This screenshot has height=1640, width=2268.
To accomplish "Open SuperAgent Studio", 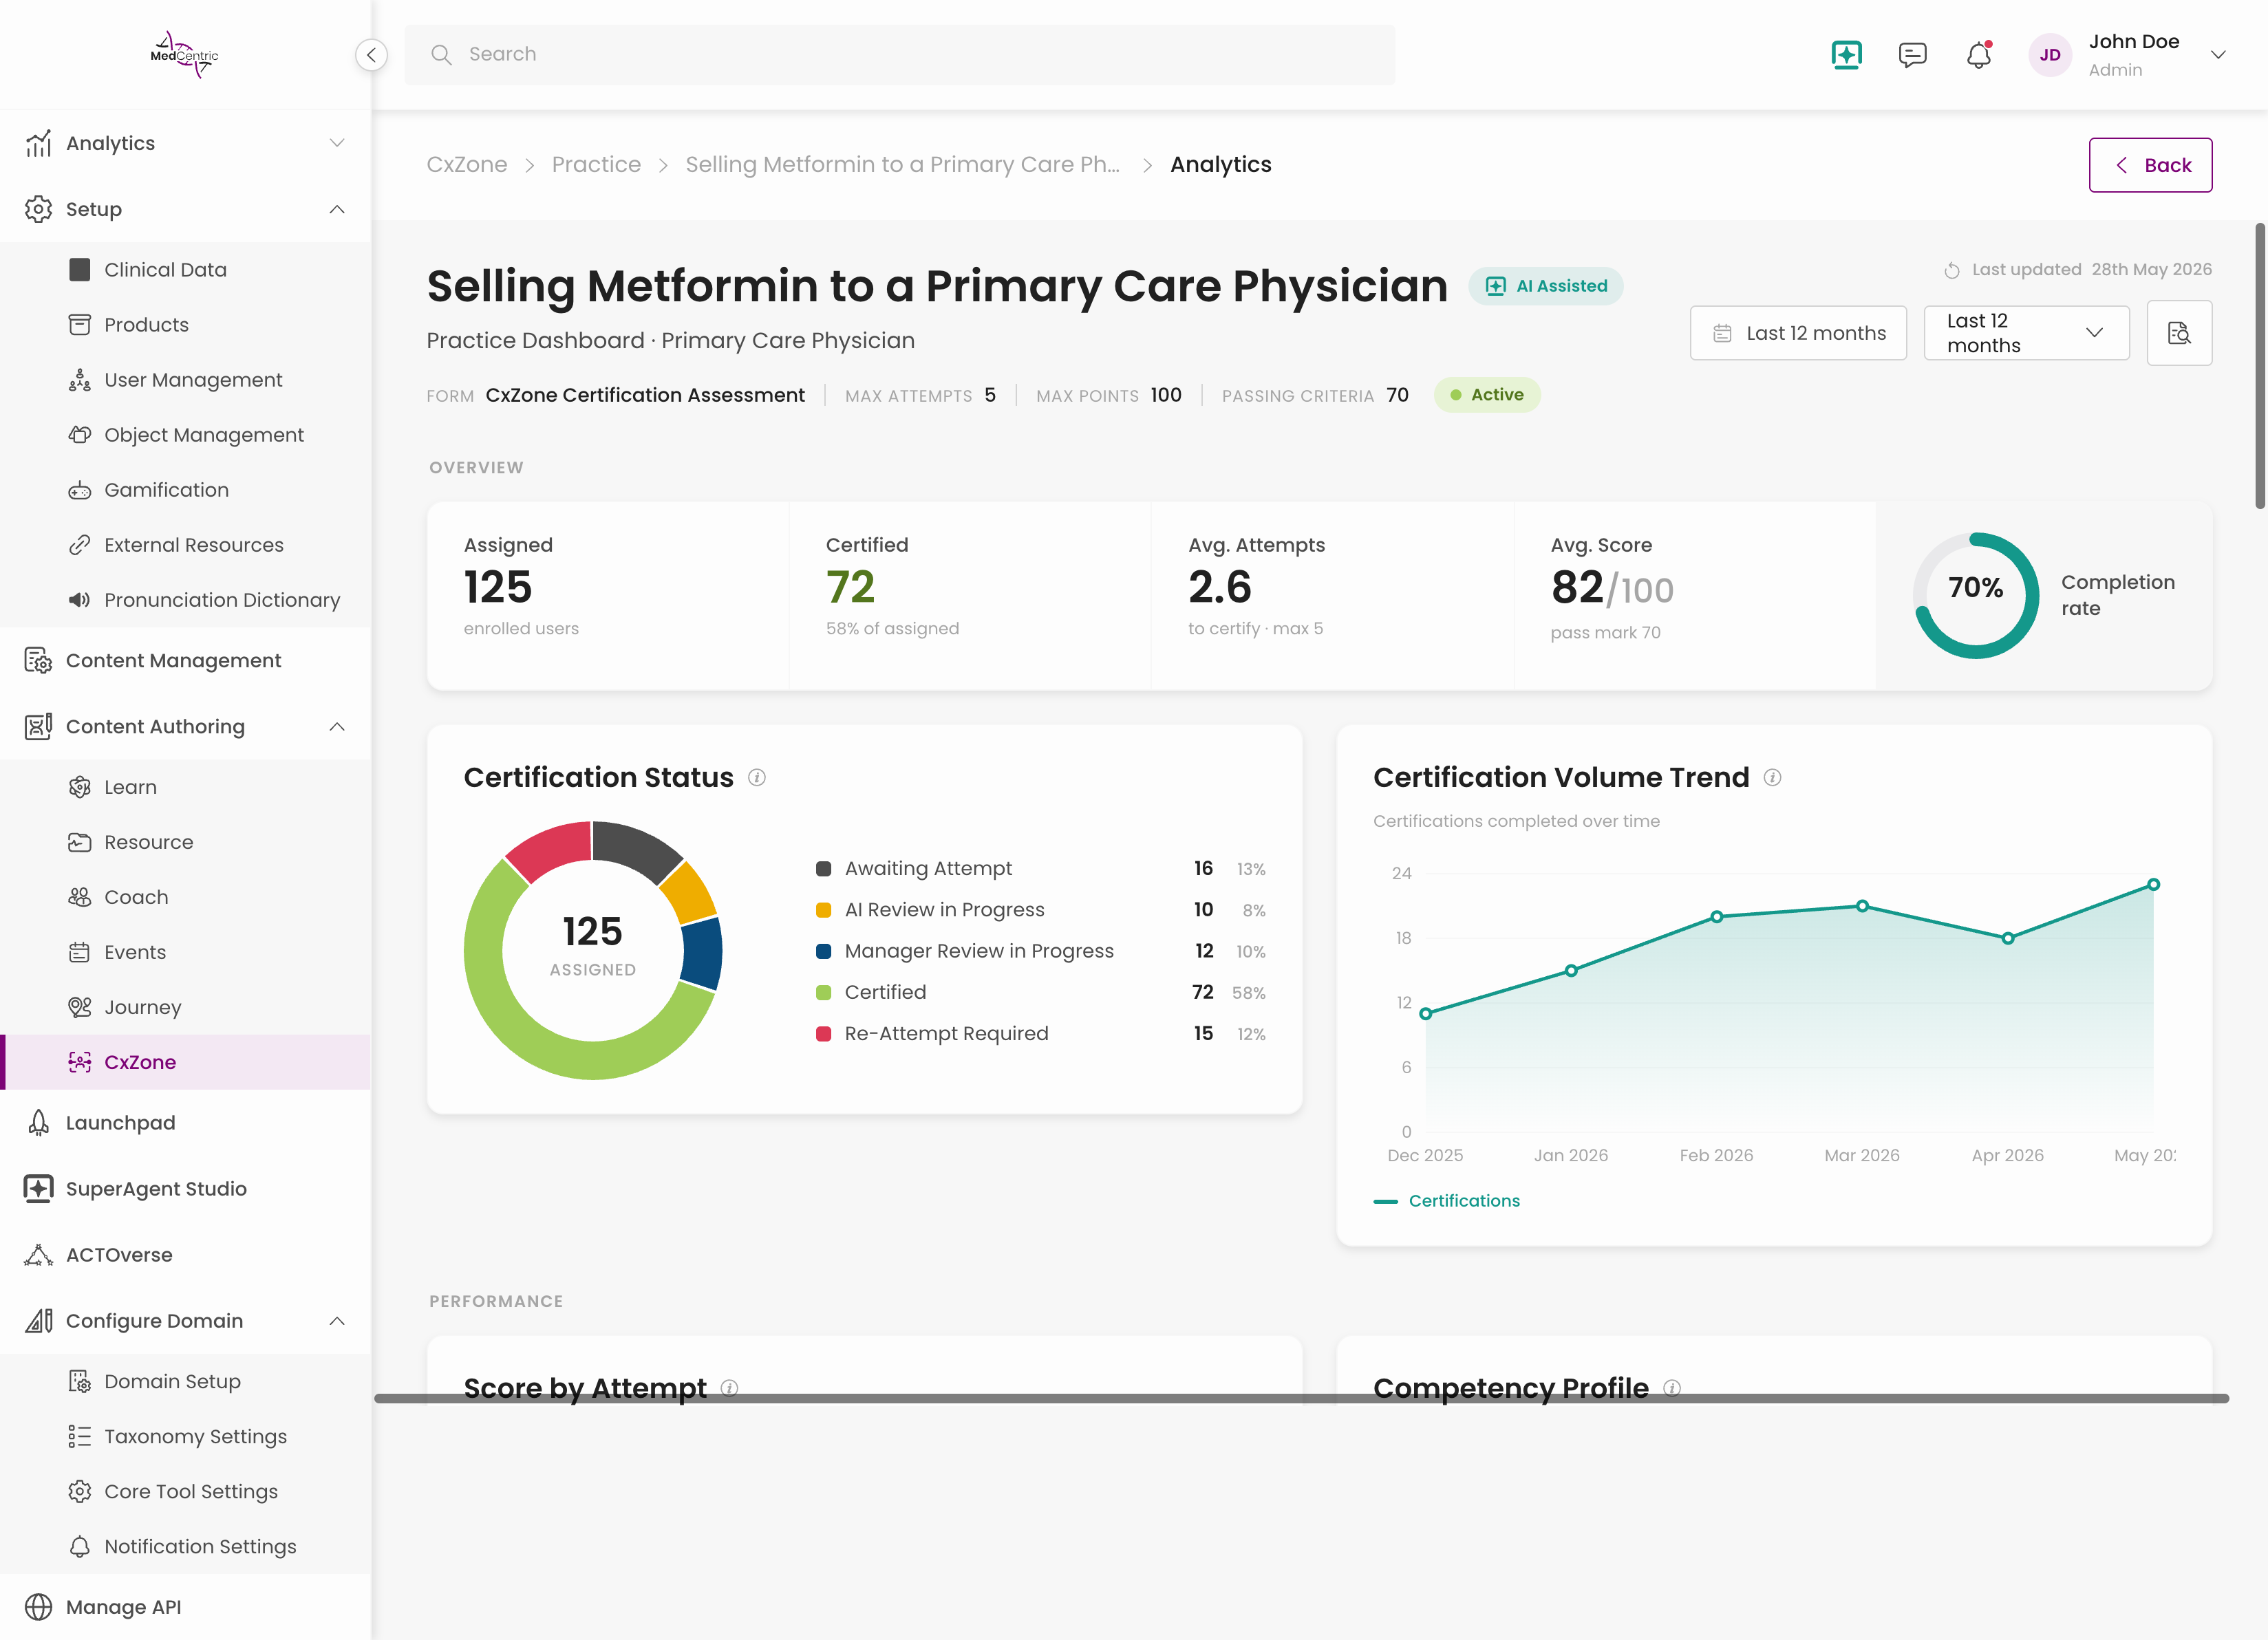I will pos(185,1189).
